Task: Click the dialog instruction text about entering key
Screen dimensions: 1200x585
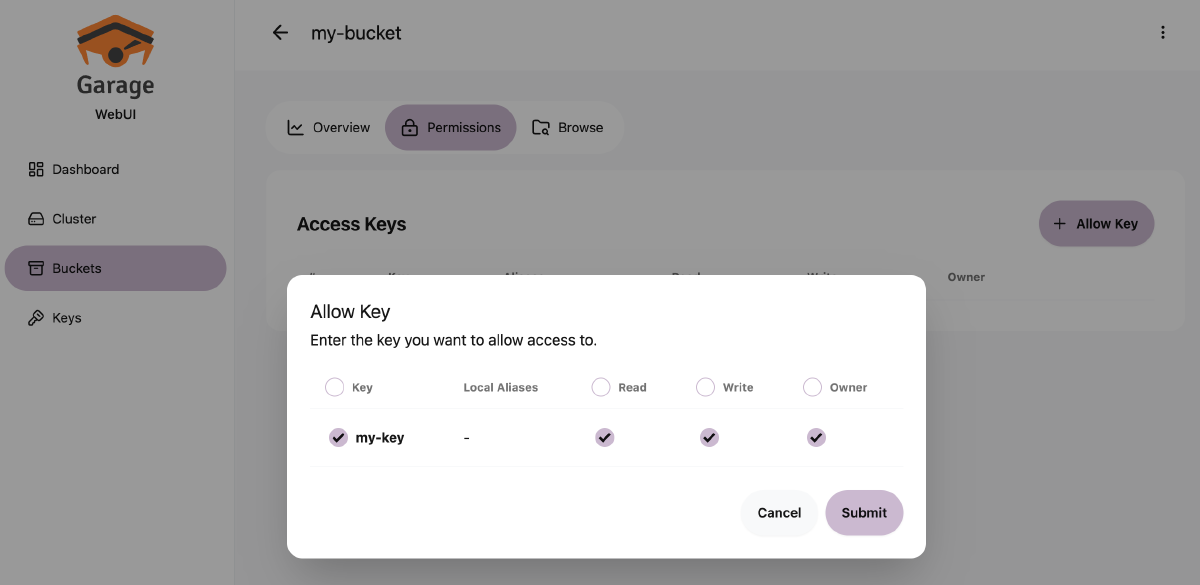Action: coord(453,341)
